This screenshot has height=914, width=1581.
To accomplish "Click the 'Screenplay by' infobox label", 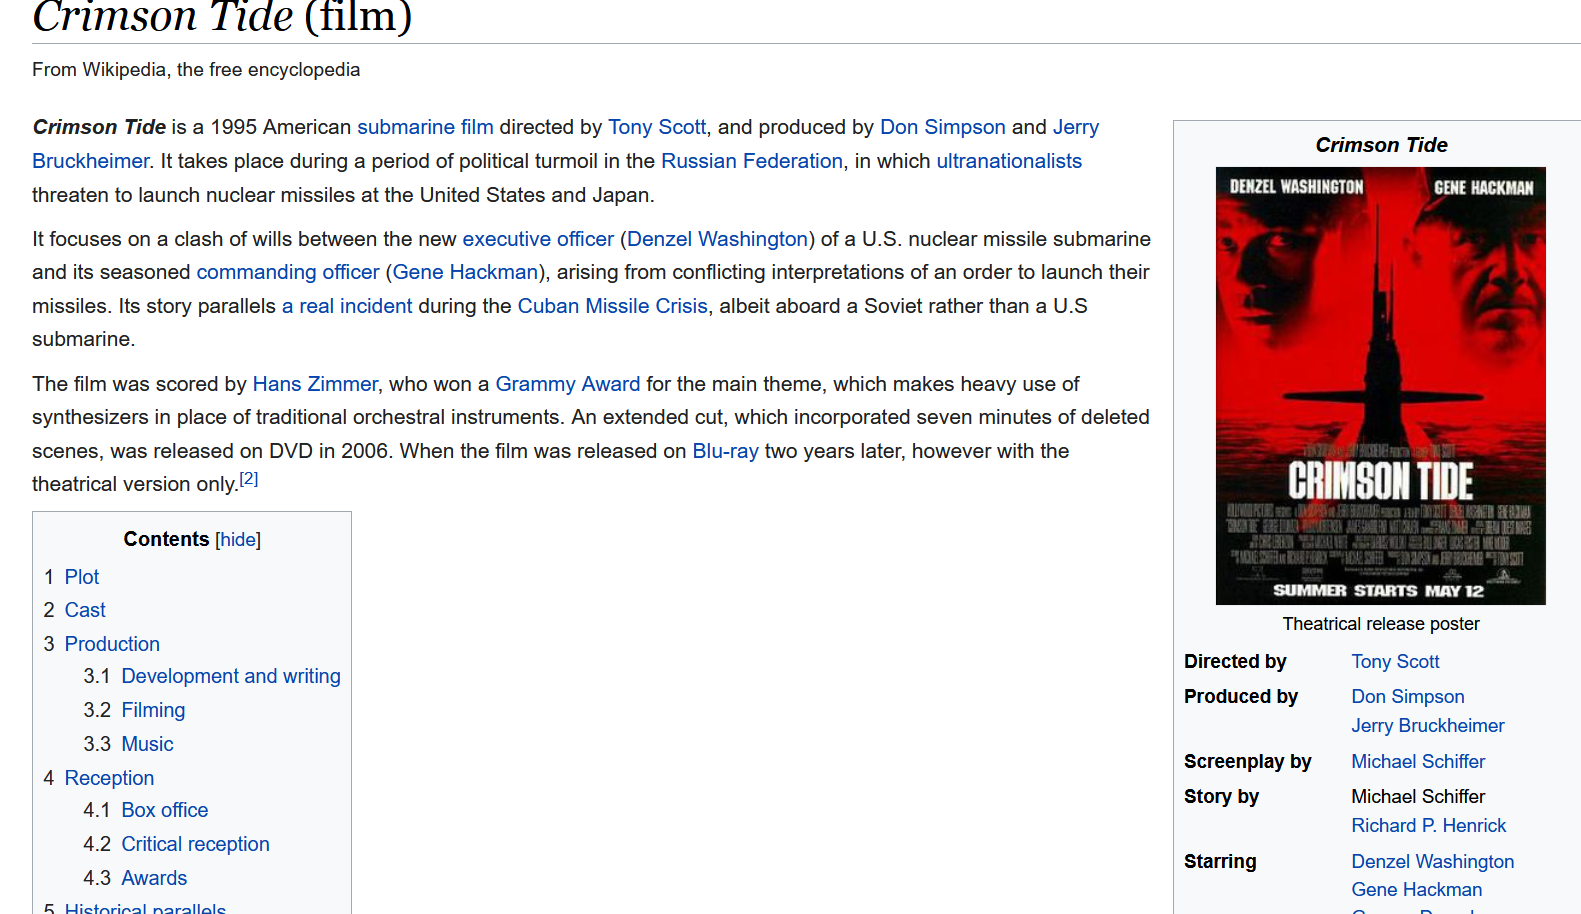I will tap(1247, 762).
